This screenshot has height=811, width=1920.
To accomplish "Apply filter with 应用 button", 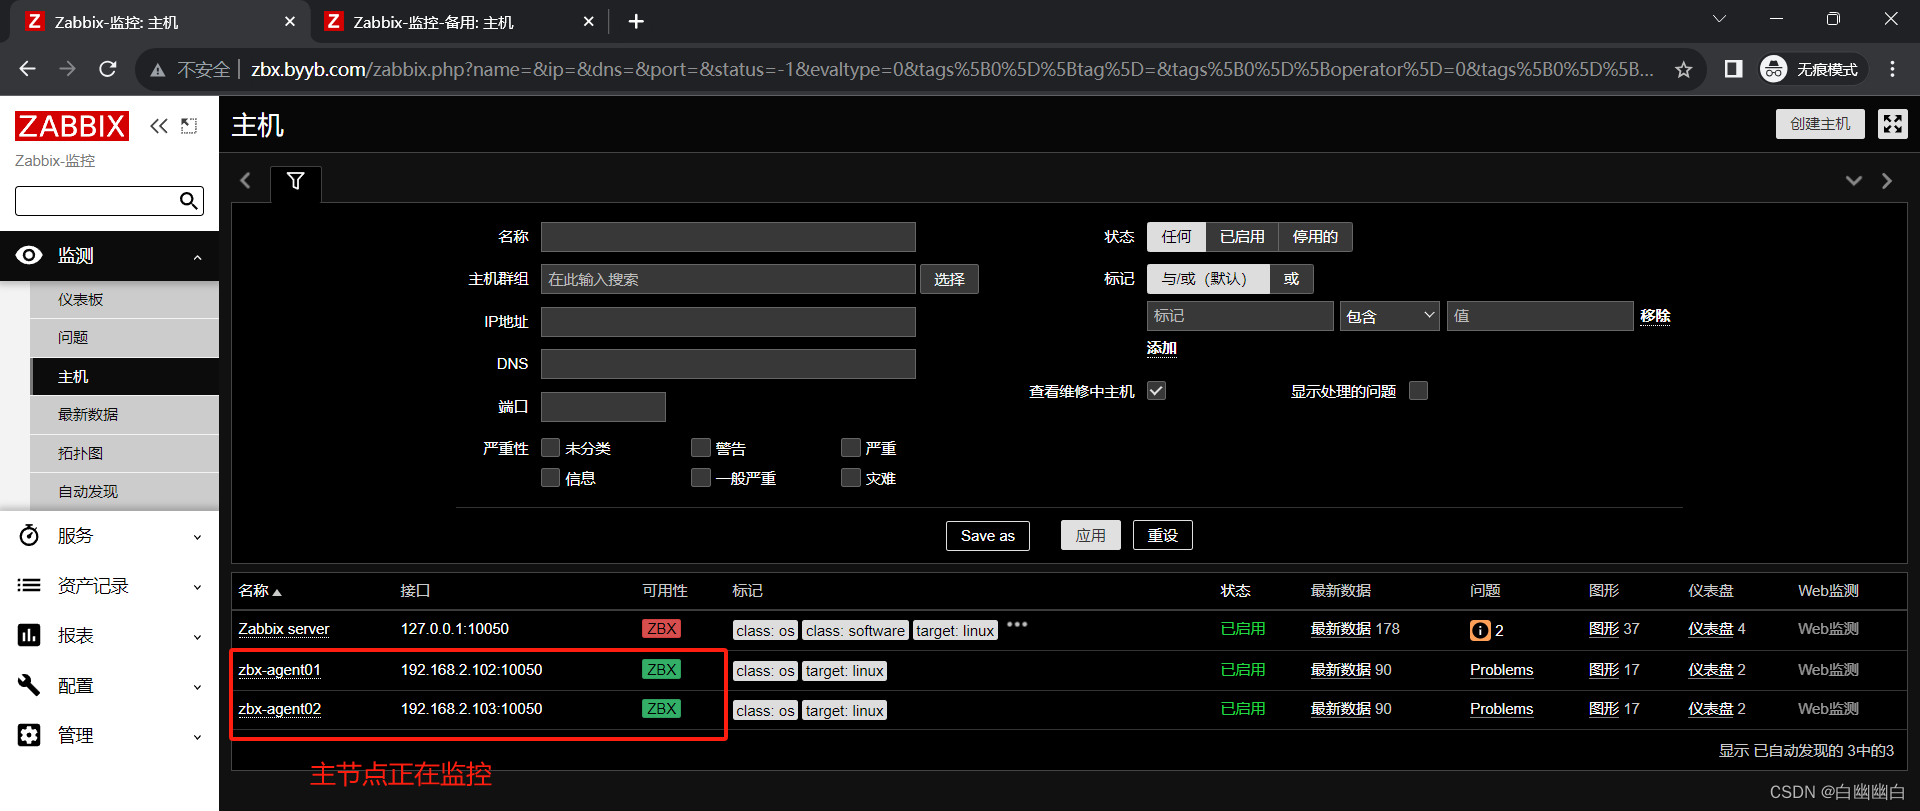I will click(x=1091, y=535).
